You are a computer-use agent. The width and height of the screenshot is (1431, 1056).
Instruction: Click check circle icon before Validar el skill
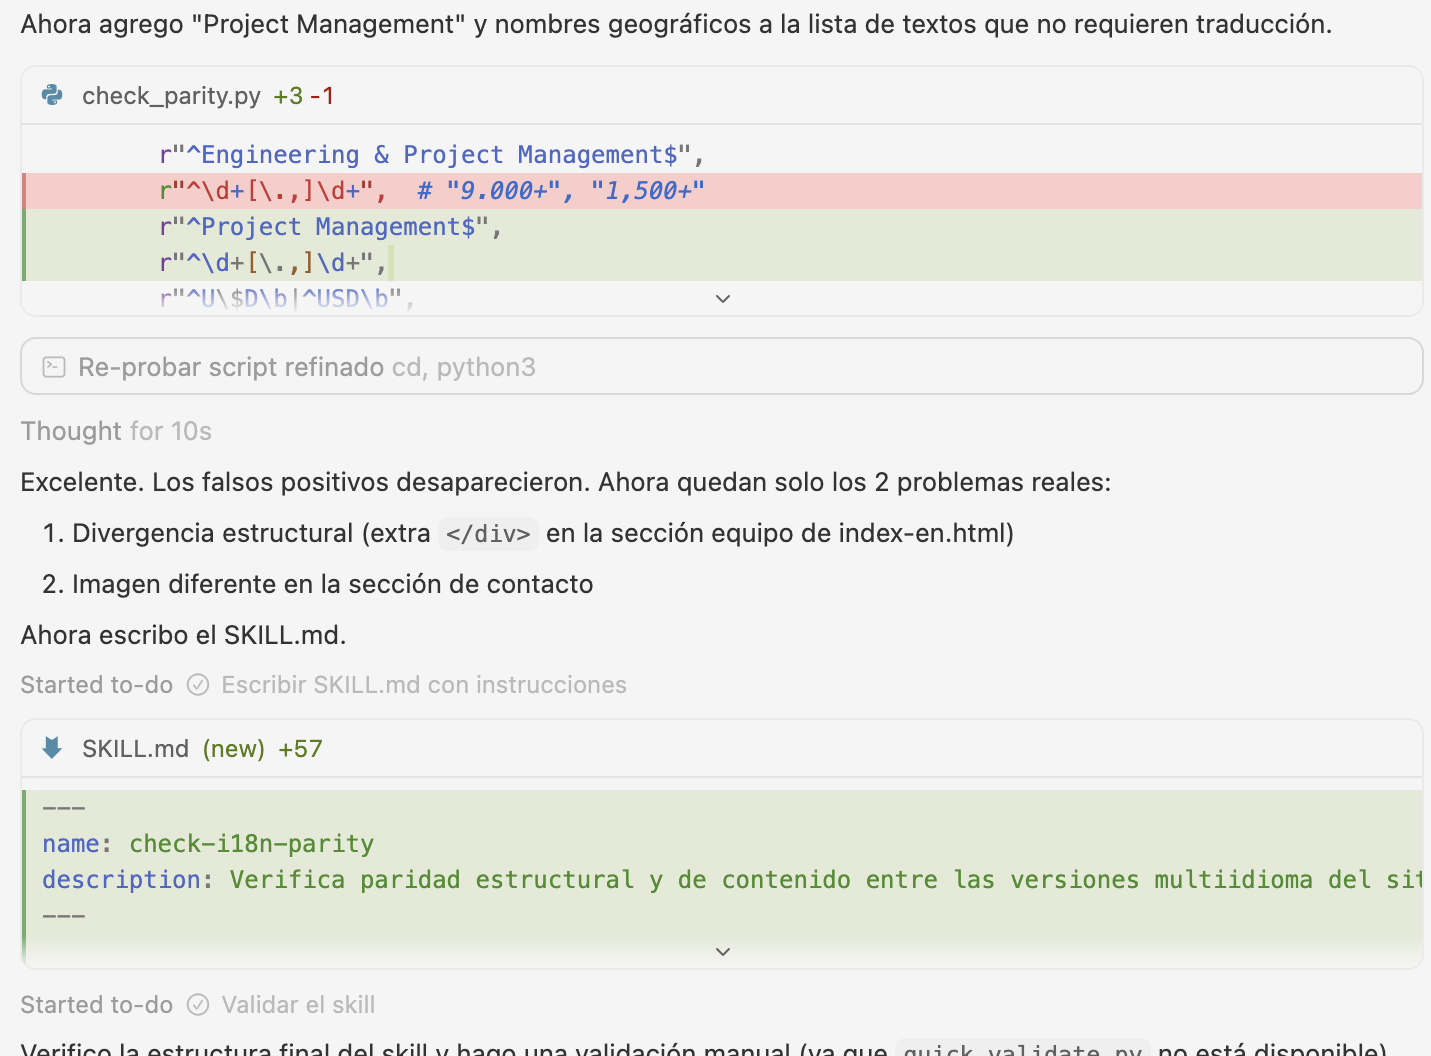198,1005
